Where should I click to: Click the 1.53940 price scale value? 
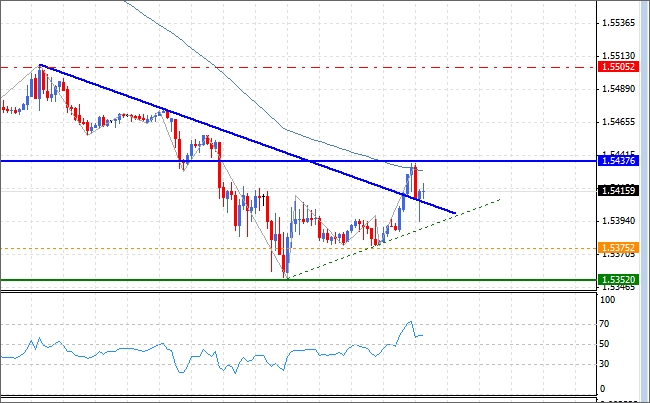[x=618, y=221]
